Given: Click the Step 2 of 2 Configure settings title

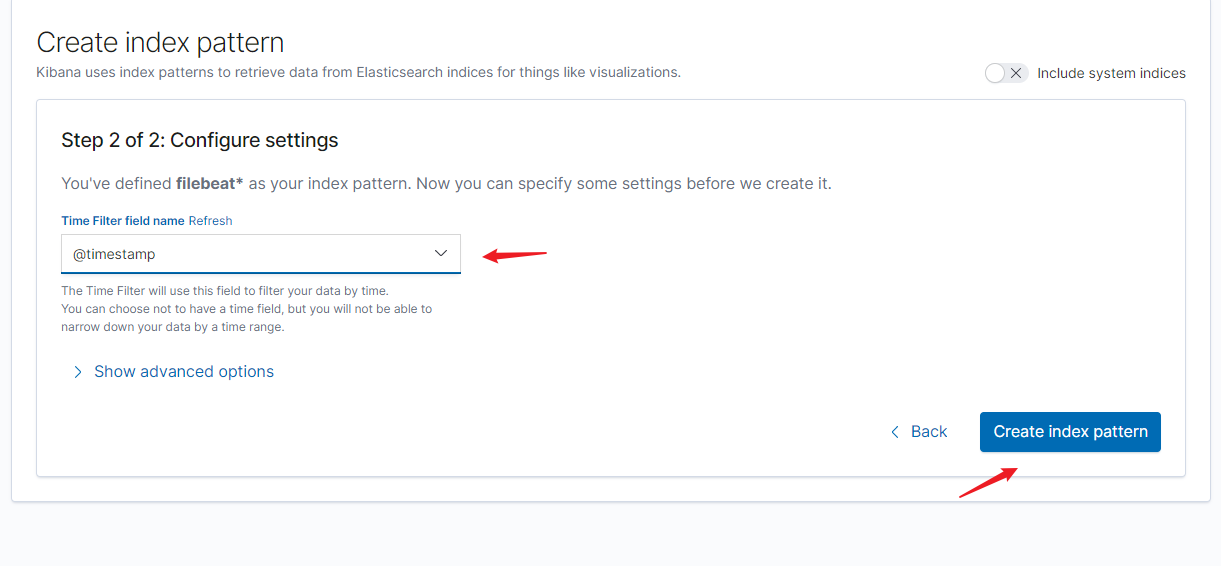Looking at the screenshot, I should [x=200, y=140].
